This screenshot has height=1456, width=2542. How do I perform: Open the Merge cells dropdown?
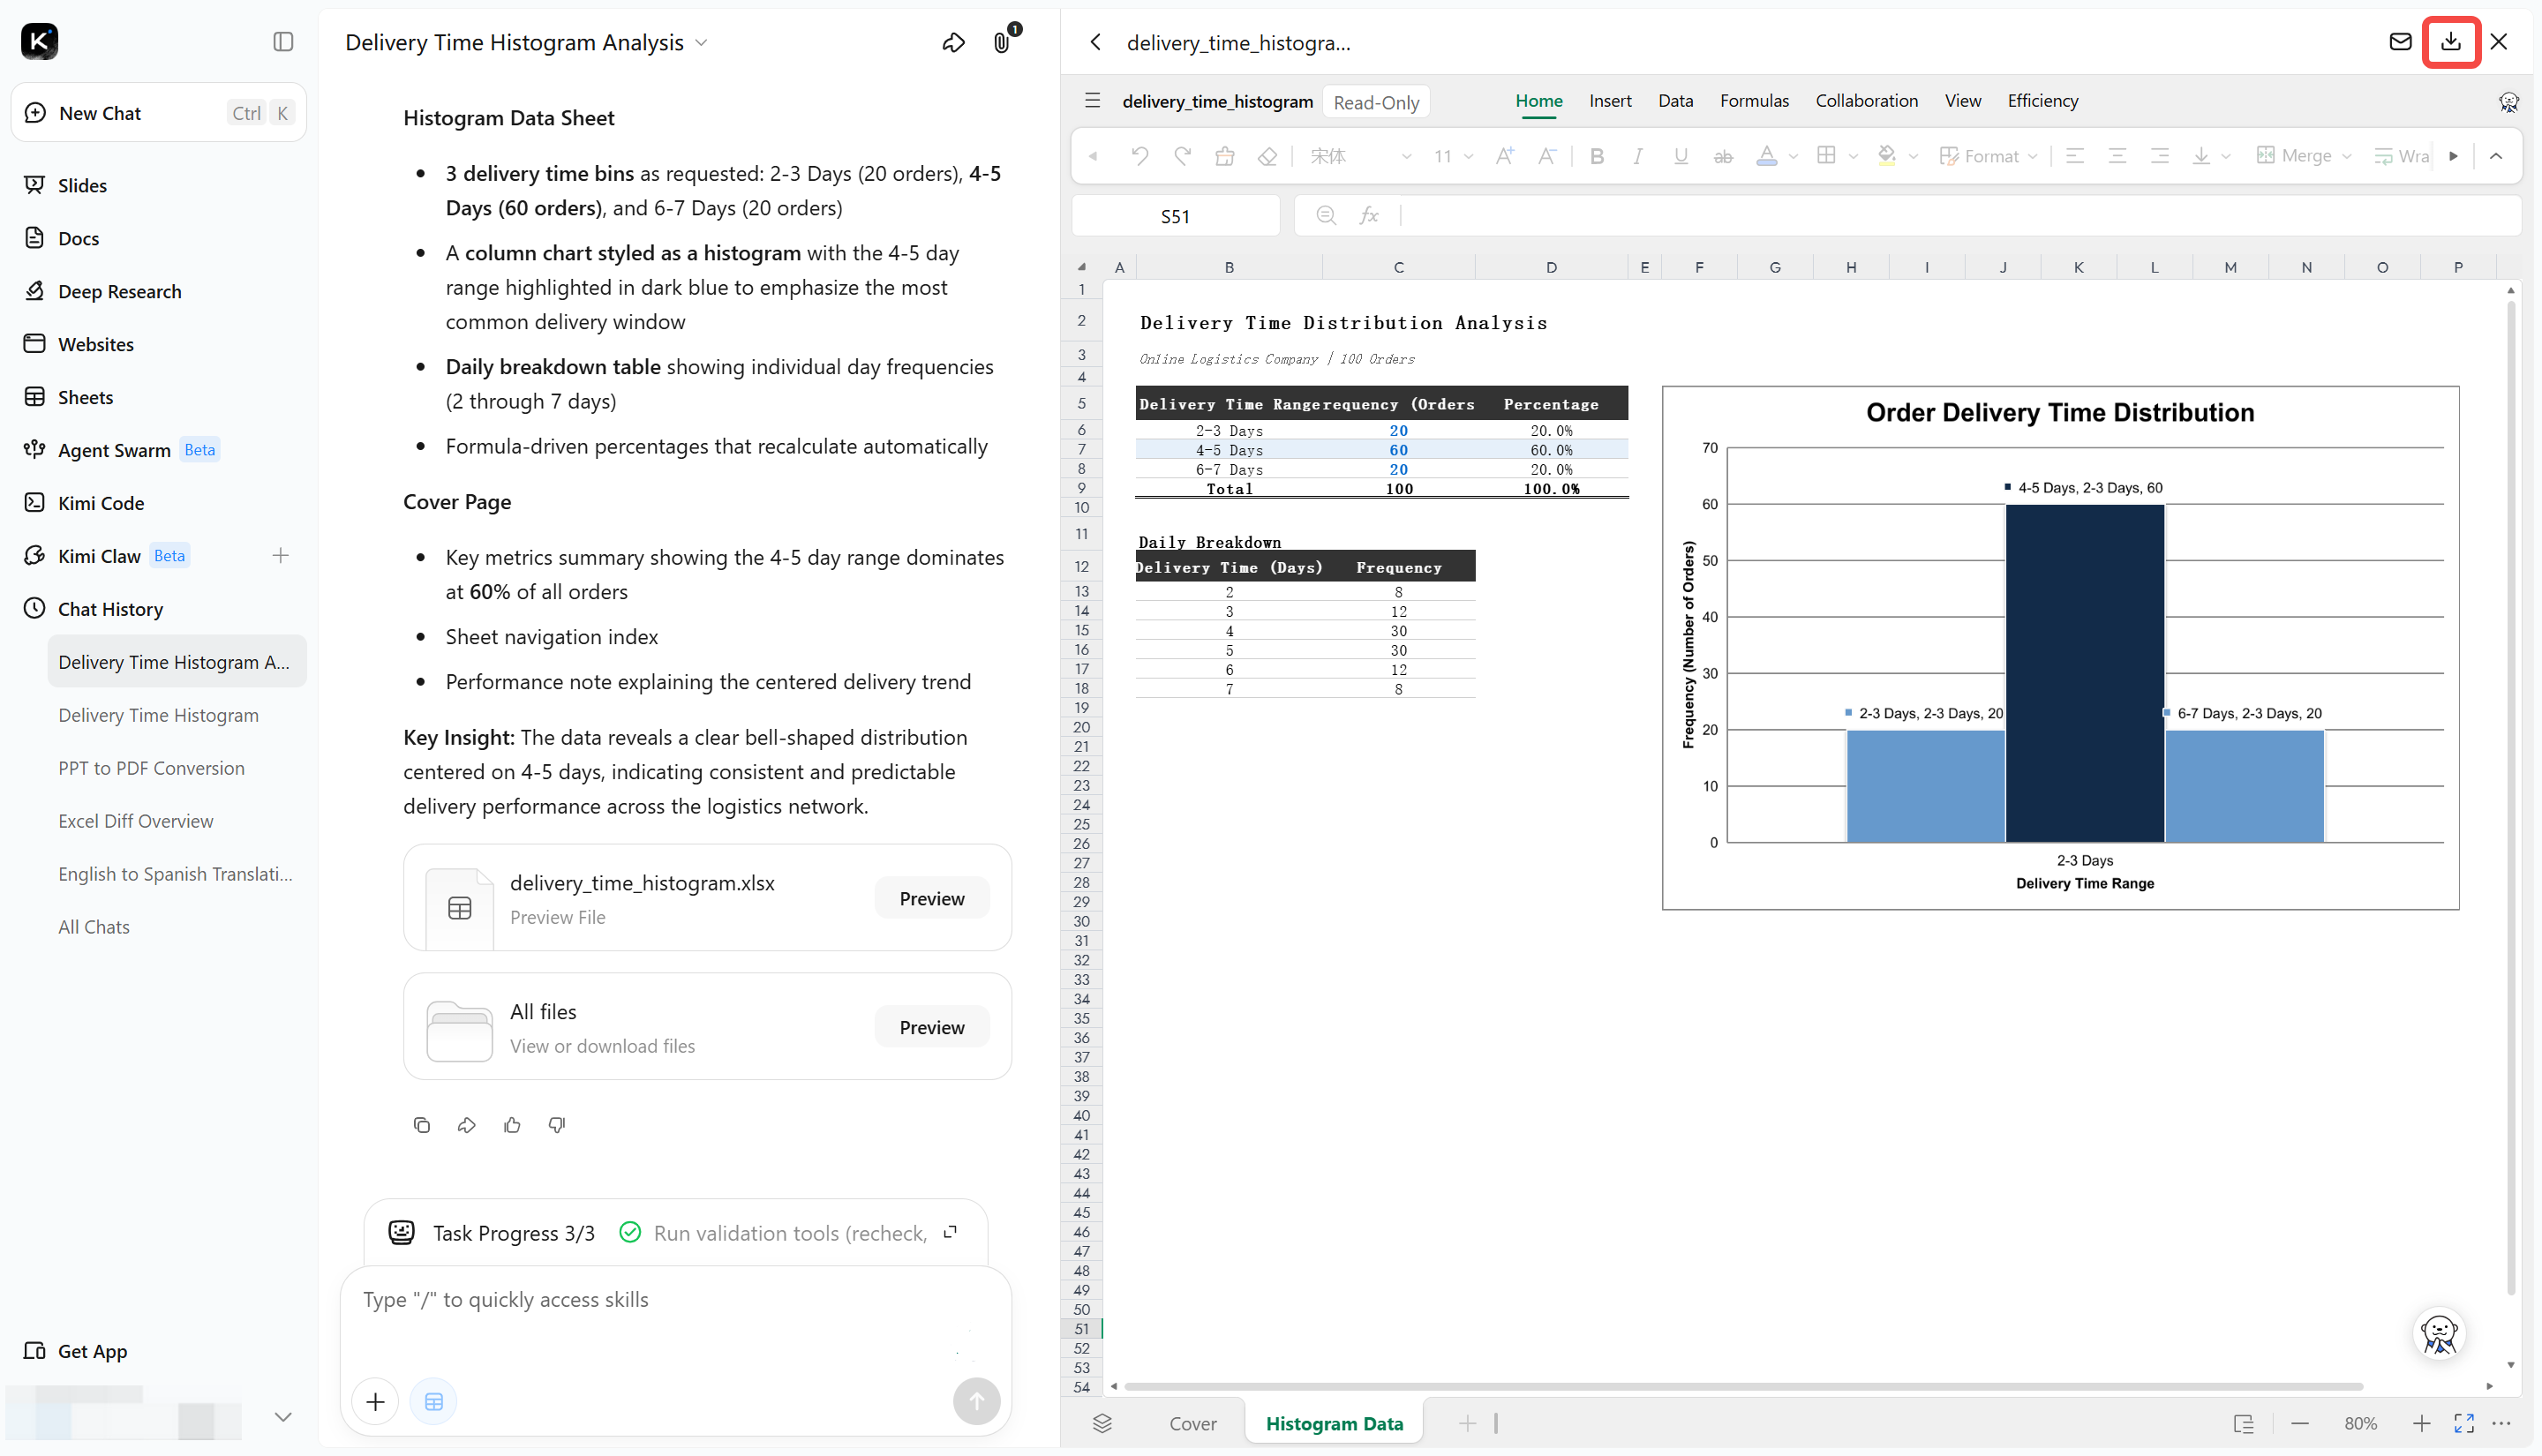point(2304,156)
